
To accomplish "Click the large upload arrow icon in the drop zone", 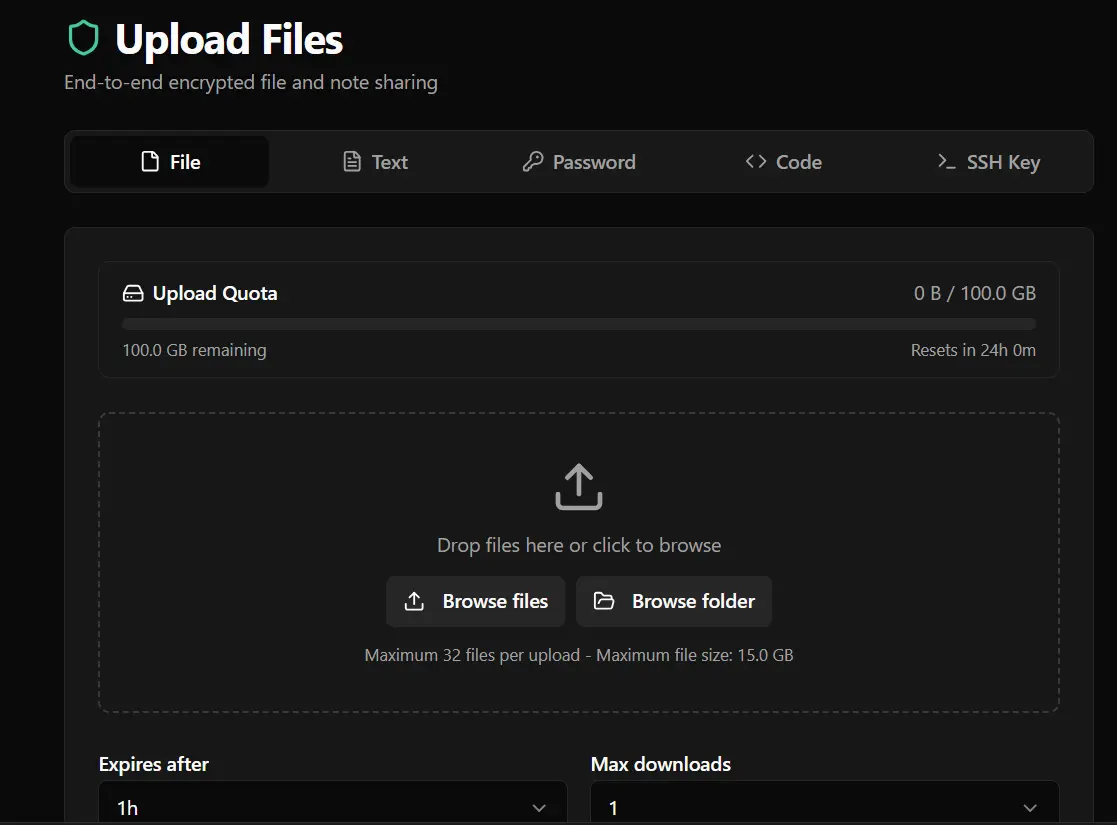I will [x=579, y=487].
